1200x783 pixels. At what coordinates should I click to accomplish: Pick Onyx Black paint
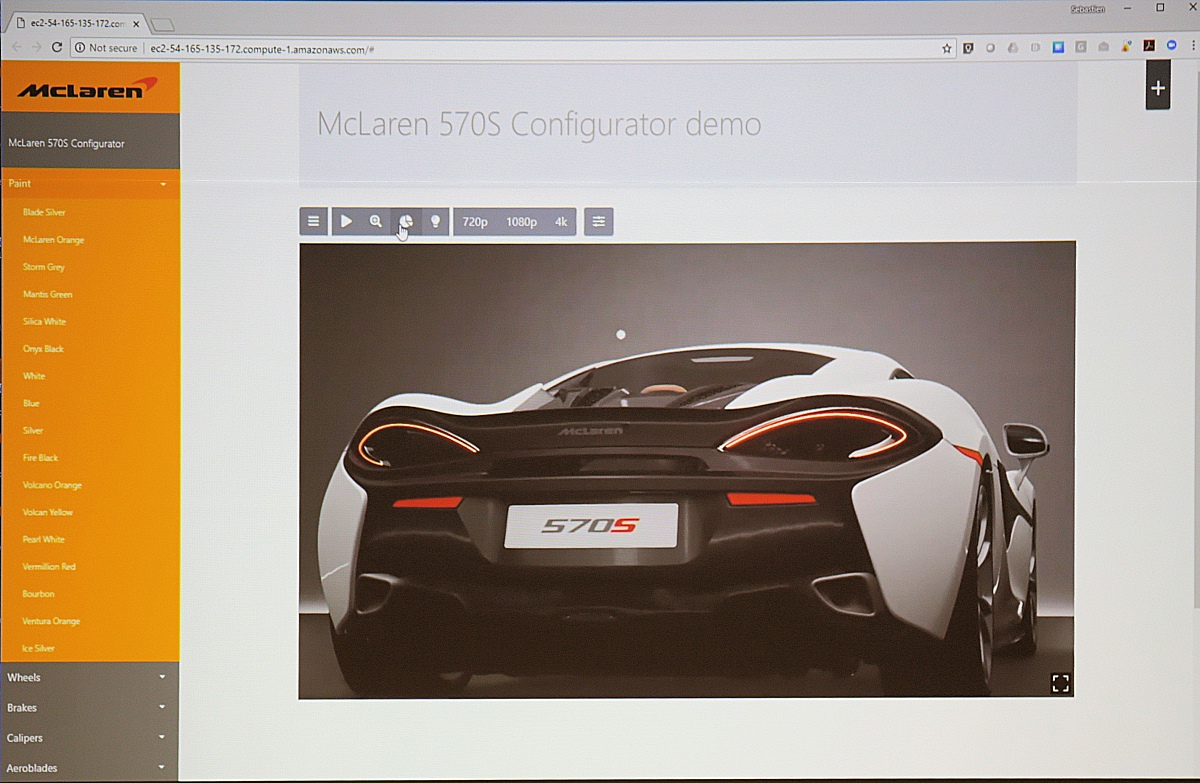coord(43,349)
